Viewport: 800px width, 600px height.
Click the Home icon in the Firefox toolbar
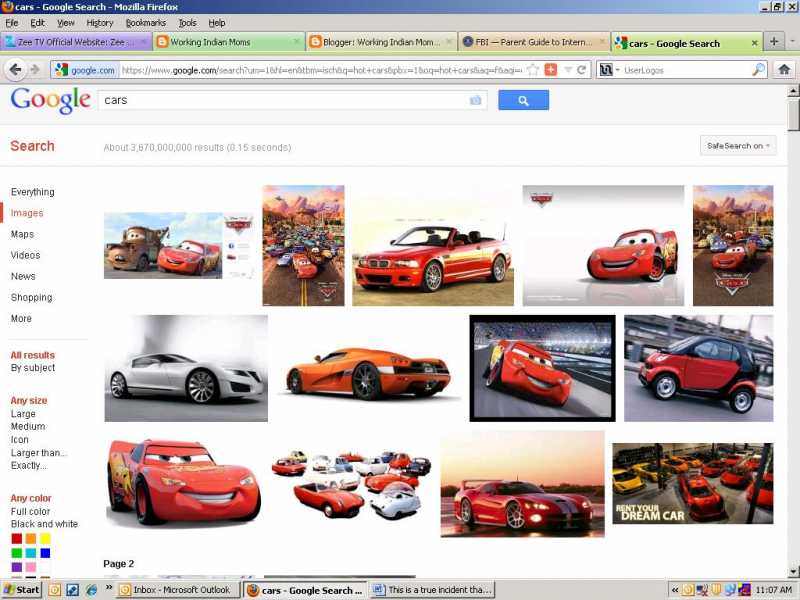(782, 71)
